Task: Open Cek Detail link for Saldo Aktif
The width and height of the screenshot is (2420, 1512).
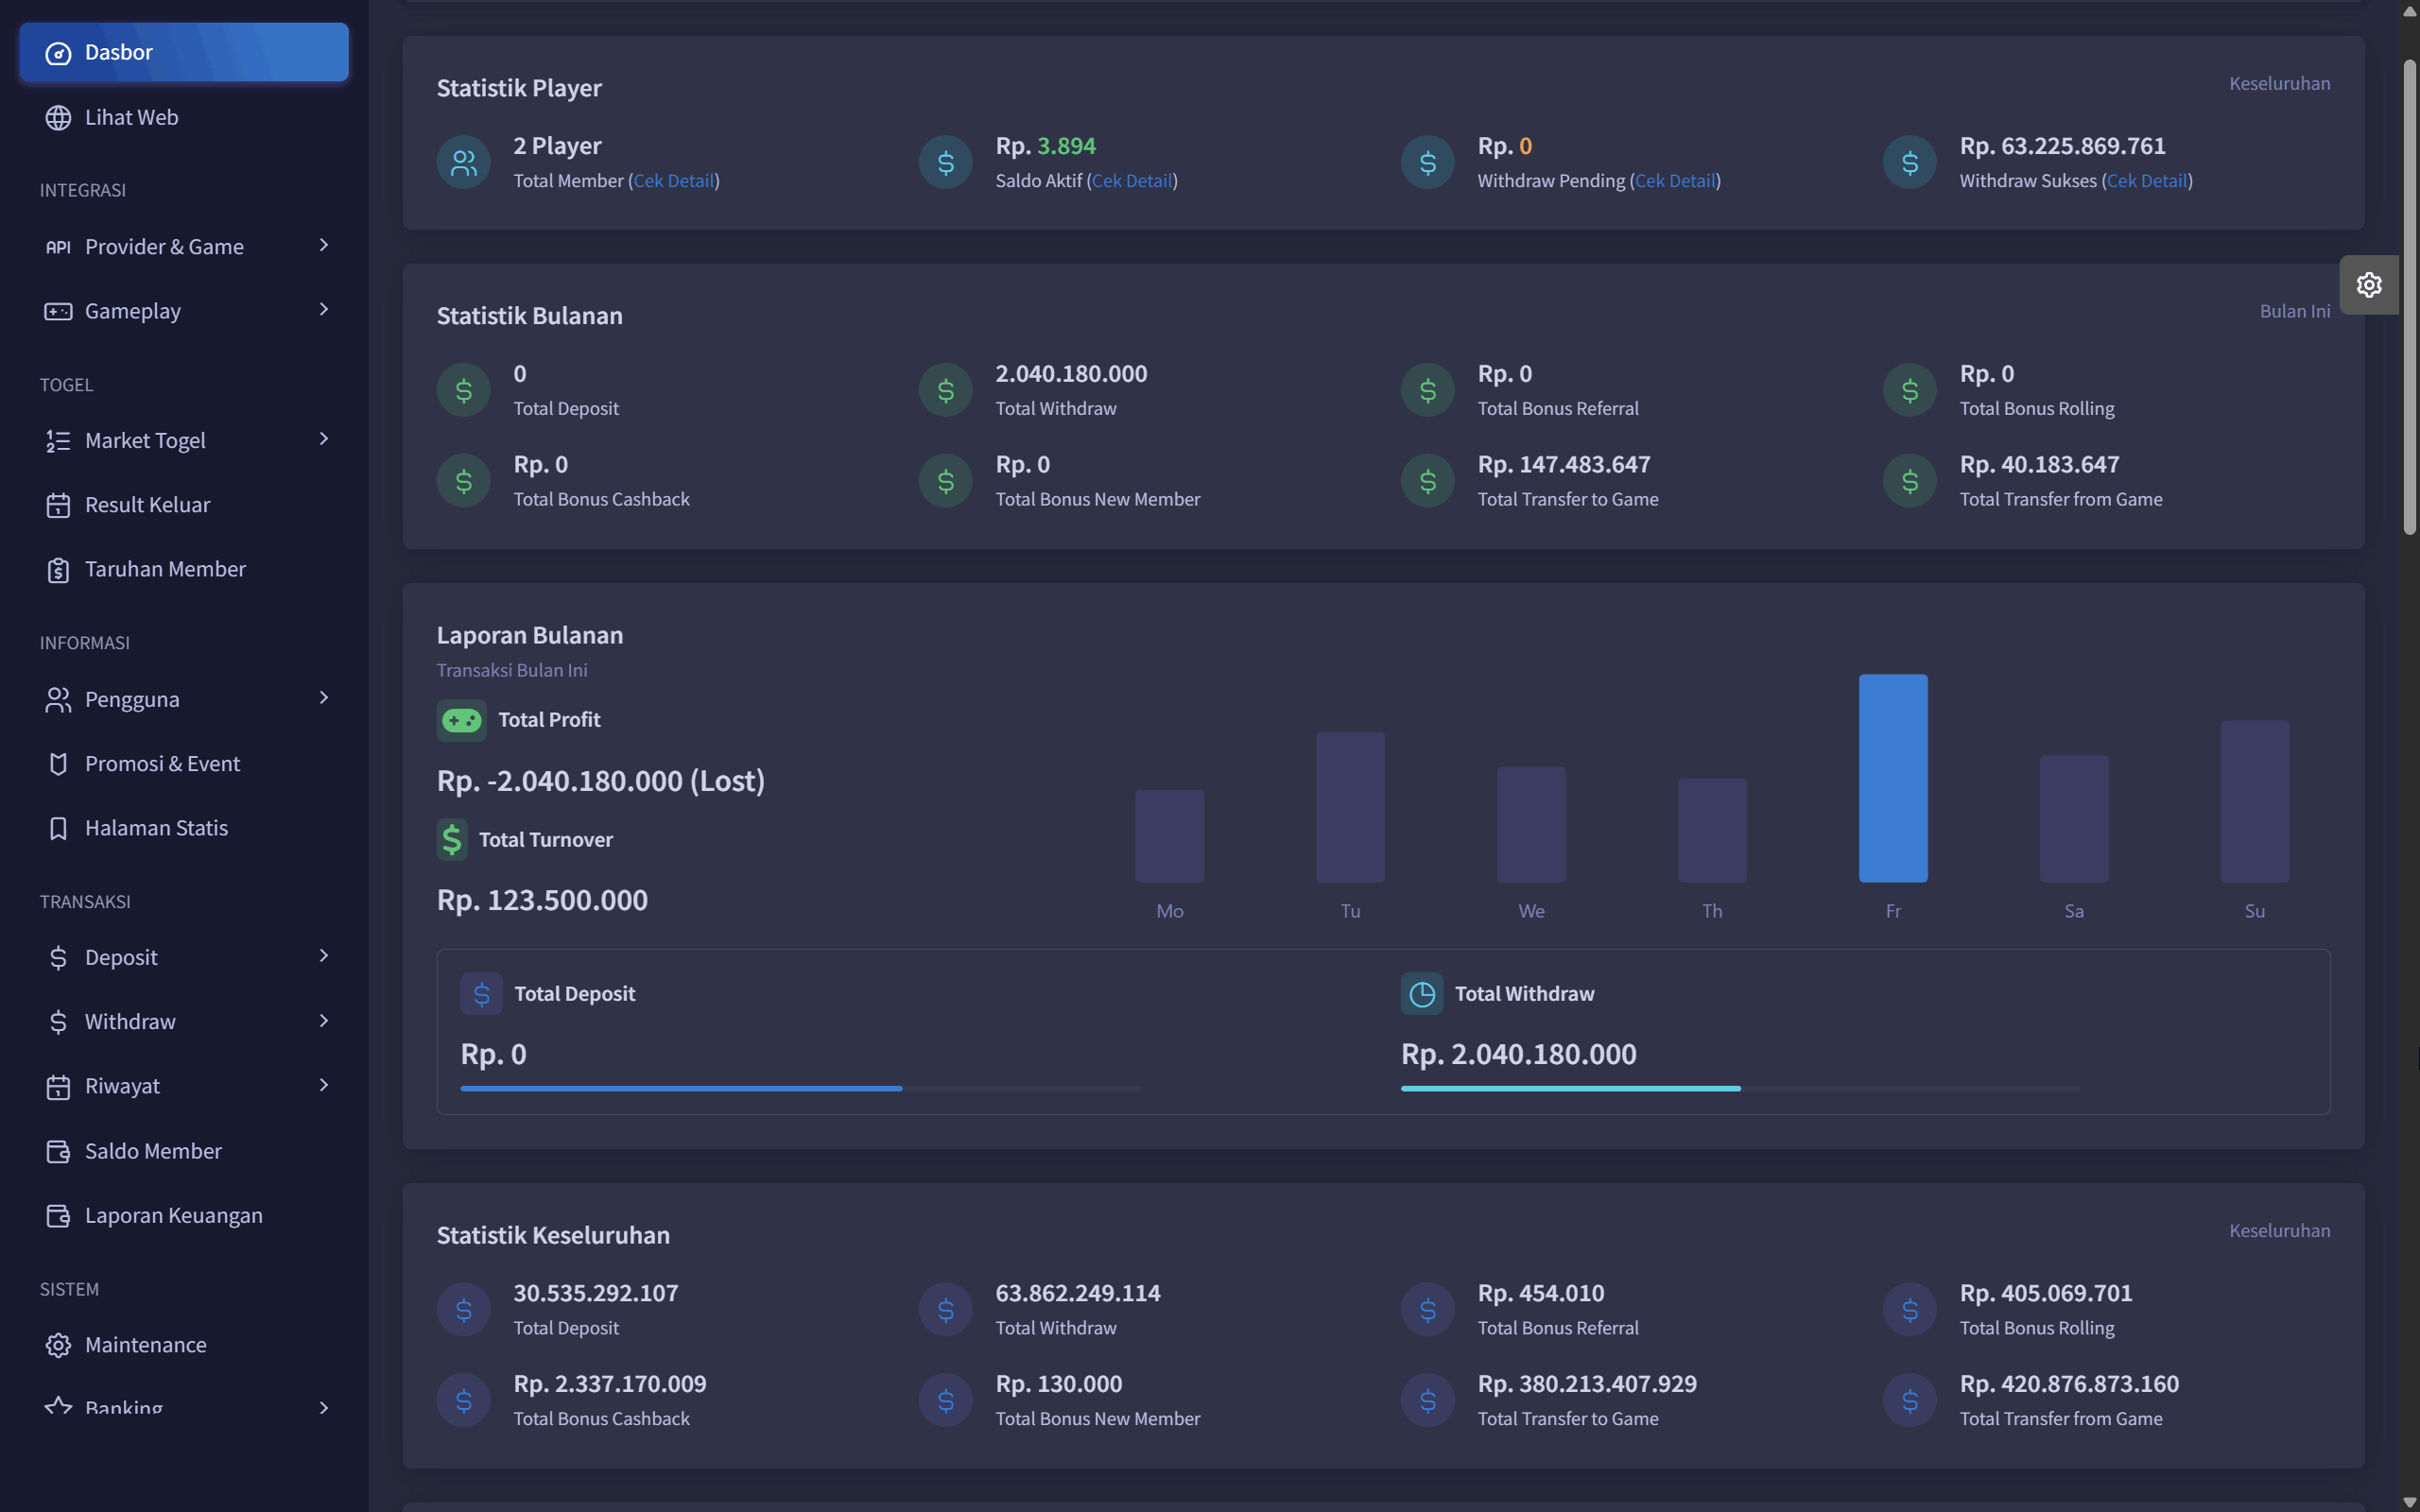Action: 1131,181
